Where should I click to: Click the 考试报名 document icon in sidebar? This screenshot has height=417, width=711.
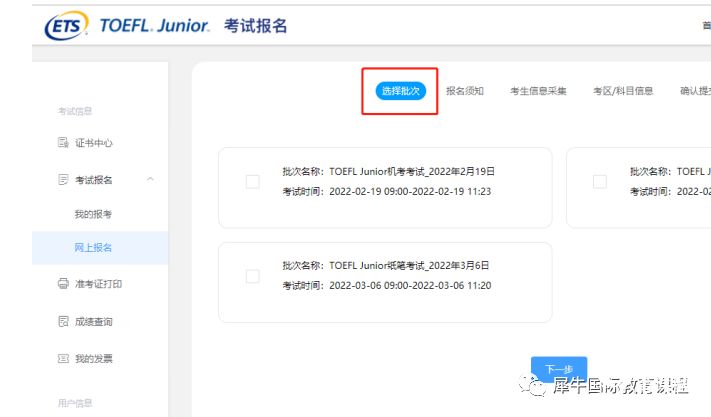[63, 179]
